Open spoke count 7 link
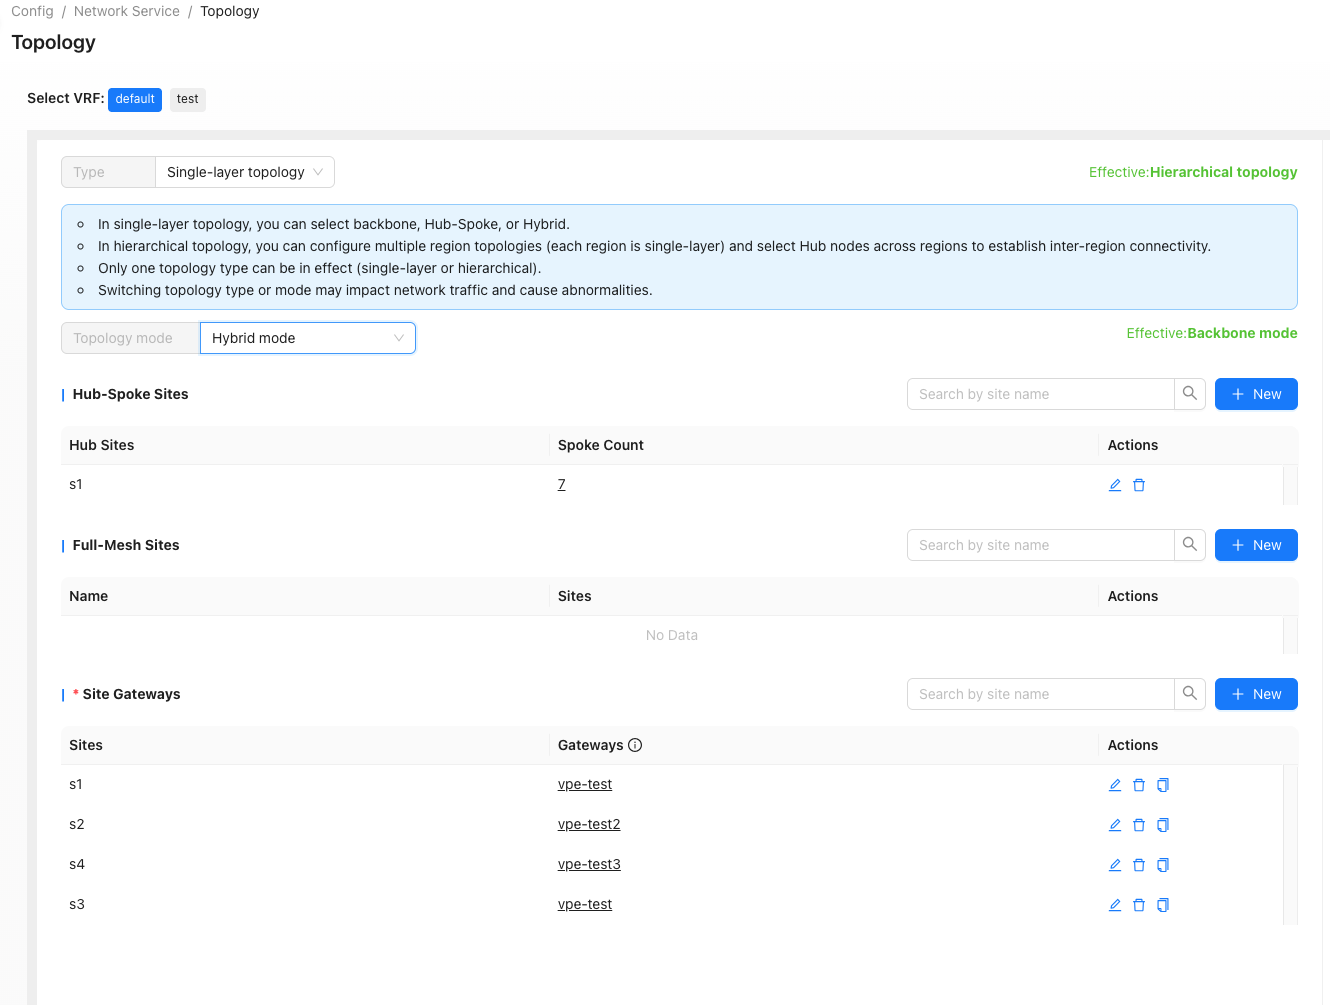 click(562, 484)
